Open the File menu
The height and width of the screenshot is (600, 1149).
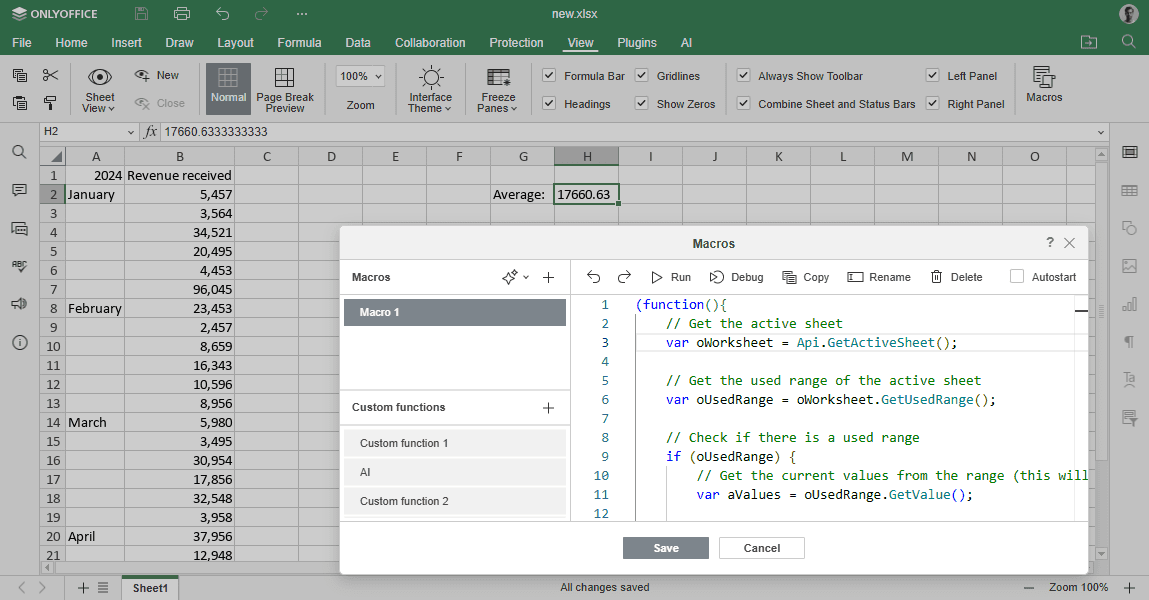click(x=22, y=42)
